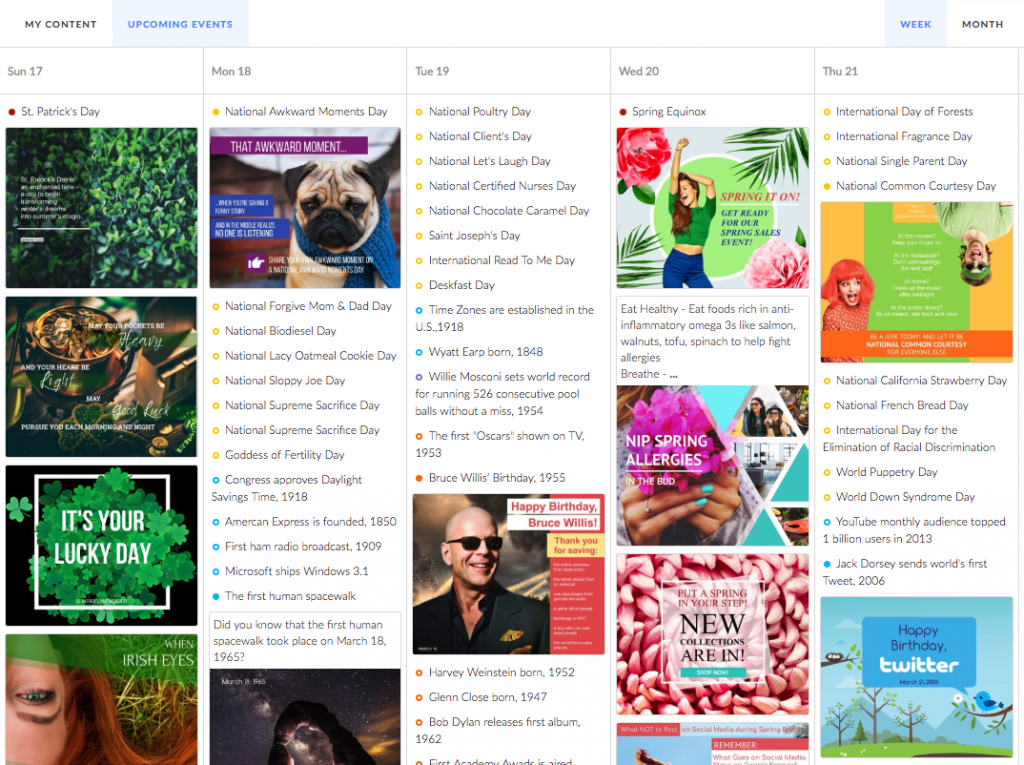Open the 'Spring It On!' sales image
1024x765 pixels.
[712, 208]
